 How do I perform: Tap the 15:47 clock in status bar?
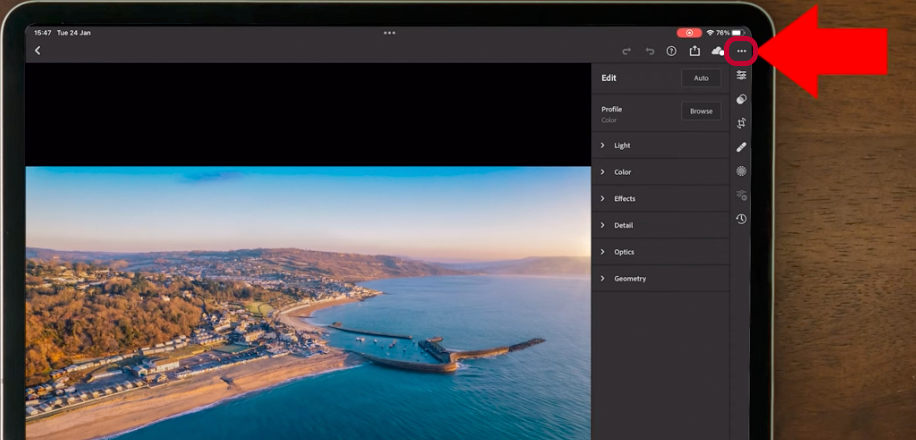pos(42,33)
